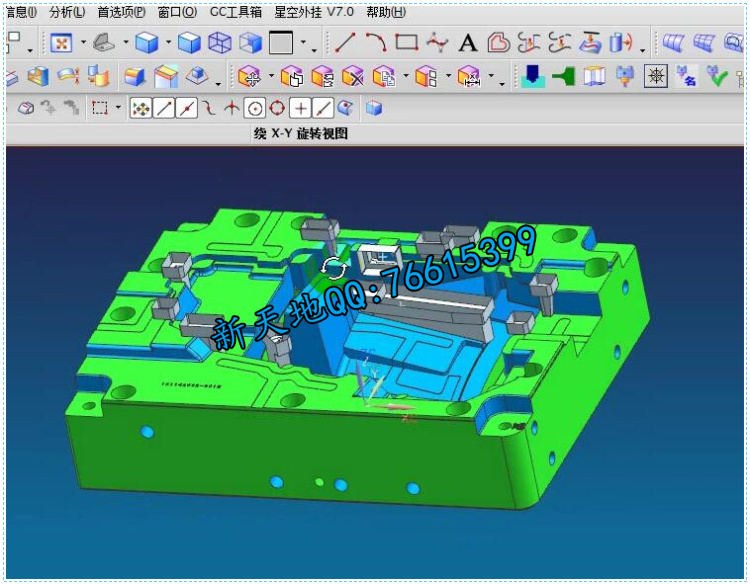Select the Studio Spline tool
The height and width of the screenshot is (585, 750).
437,42
